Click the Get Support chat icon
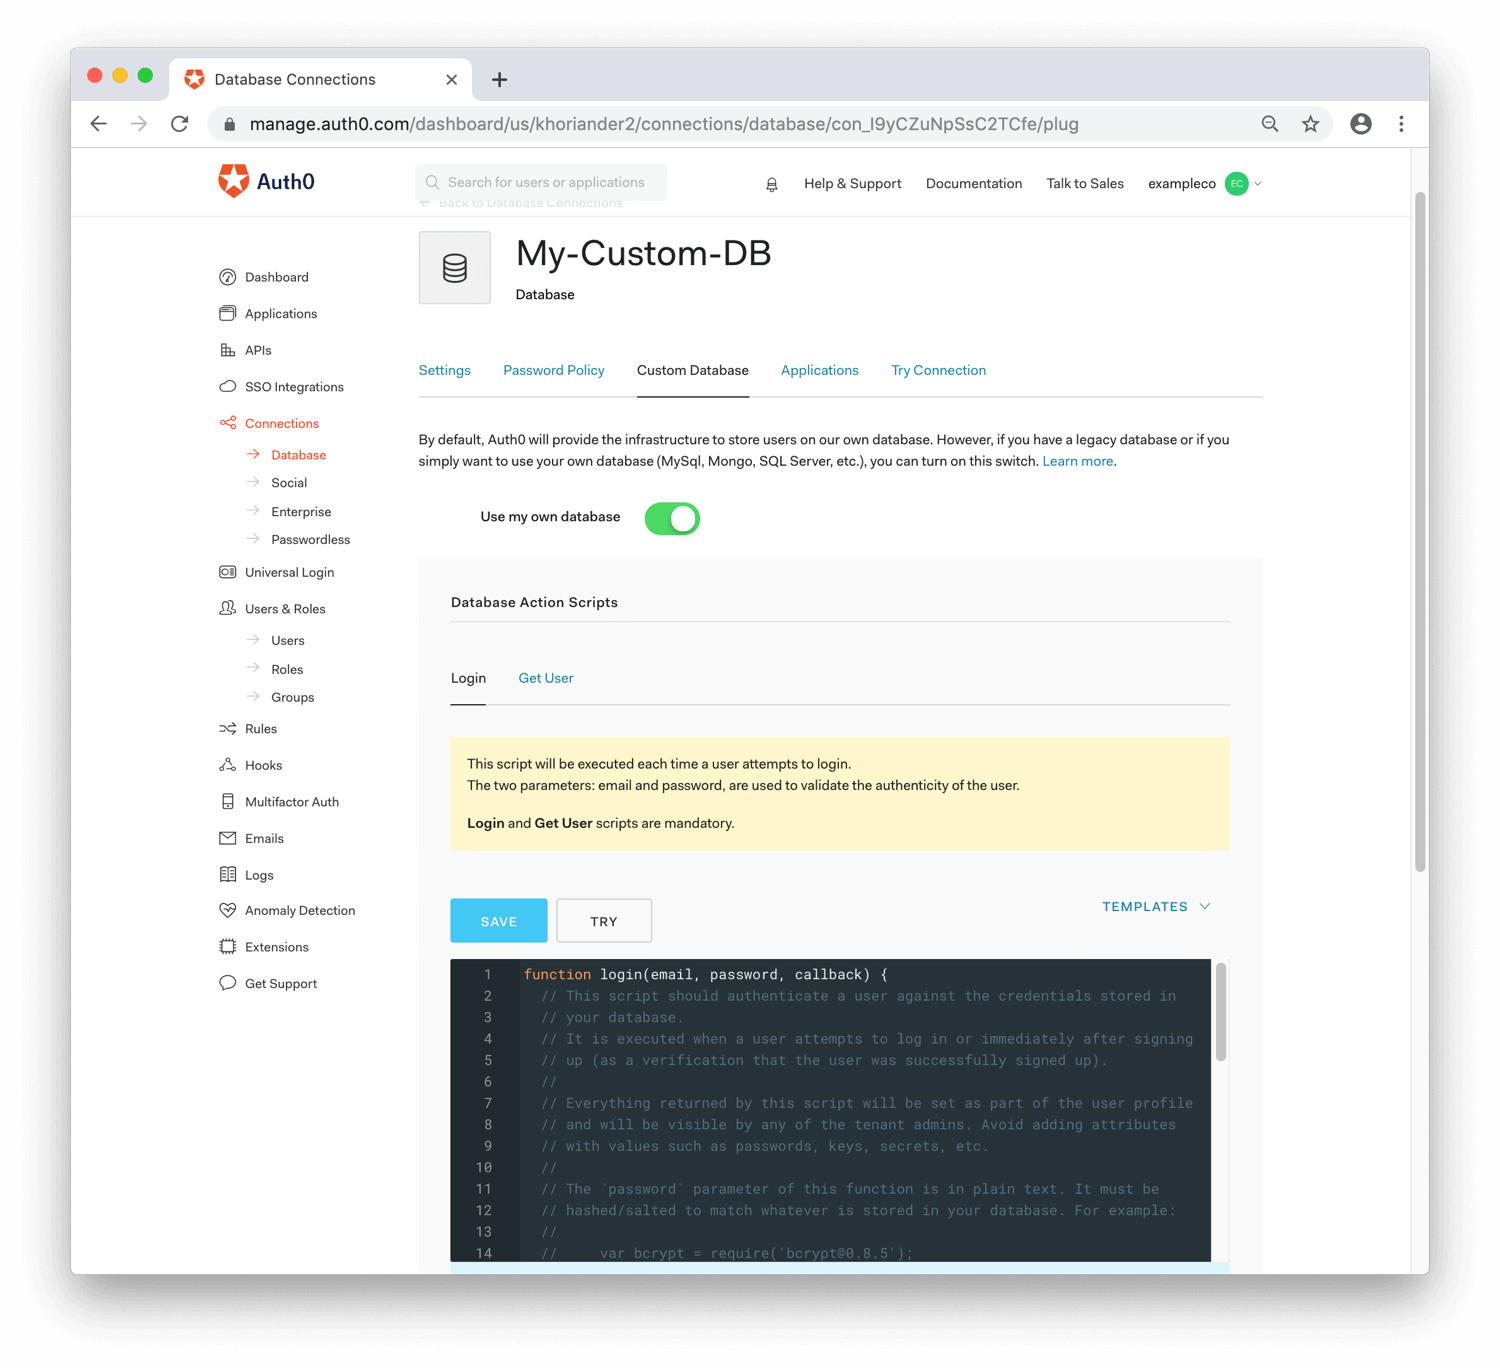 (x=228, y=983)
